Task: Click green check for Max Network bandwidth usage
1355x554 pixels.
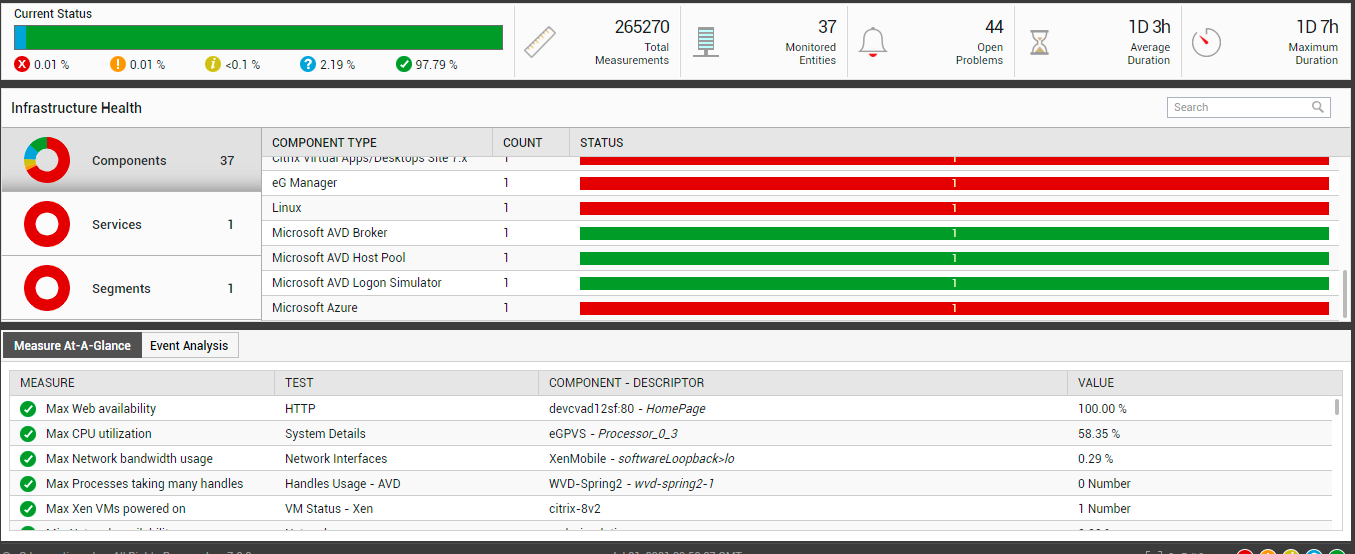Action: click(x=28, y=459)
